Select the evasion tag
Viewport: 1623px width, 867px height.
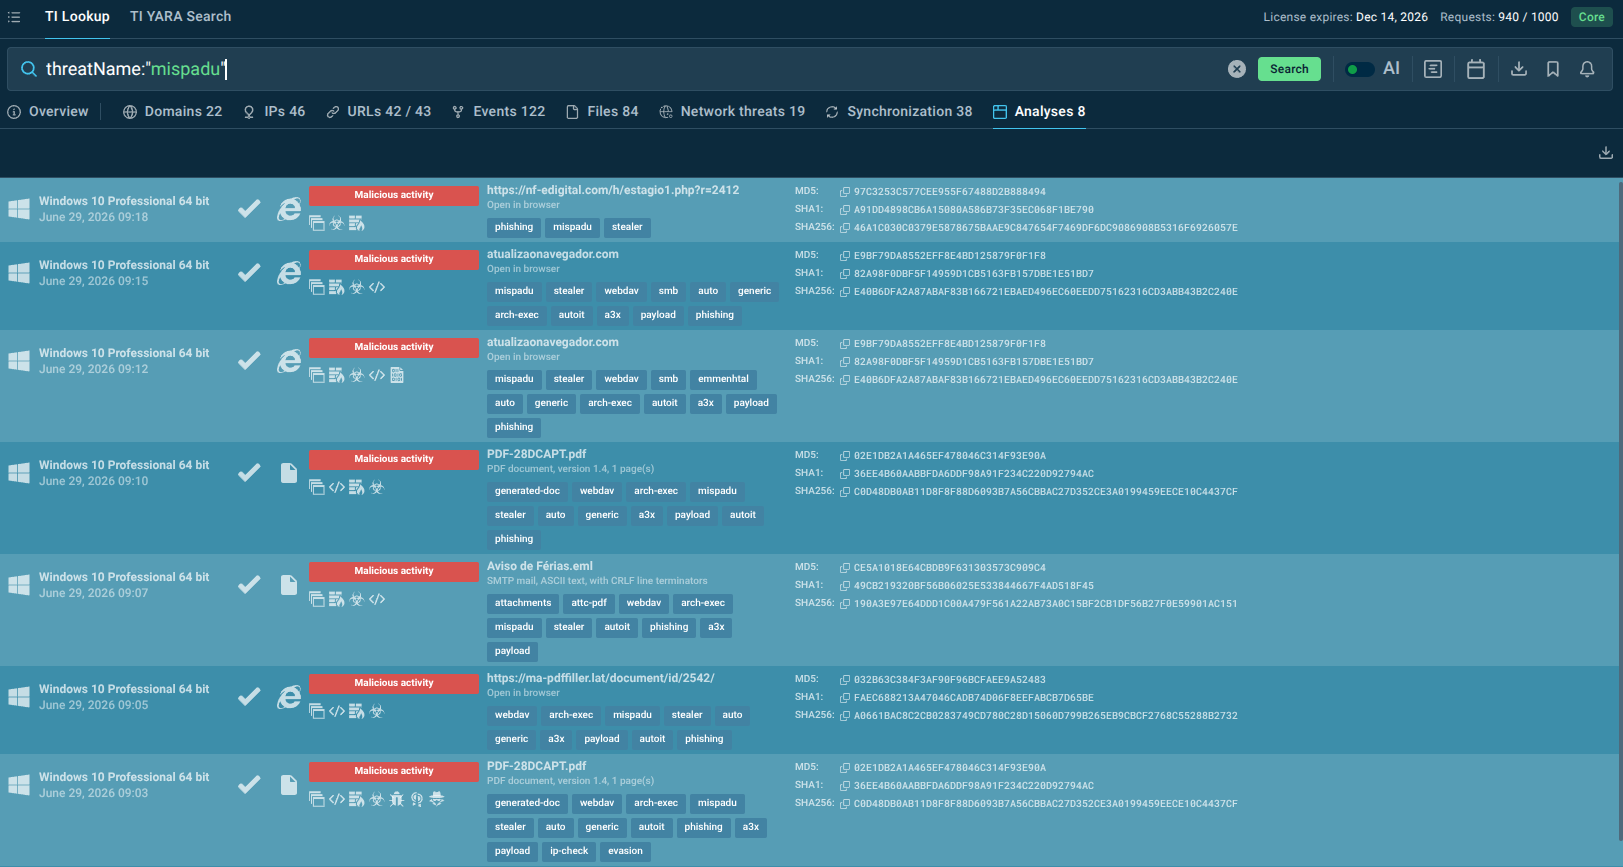pyautogui.click(x=625, y=851)
